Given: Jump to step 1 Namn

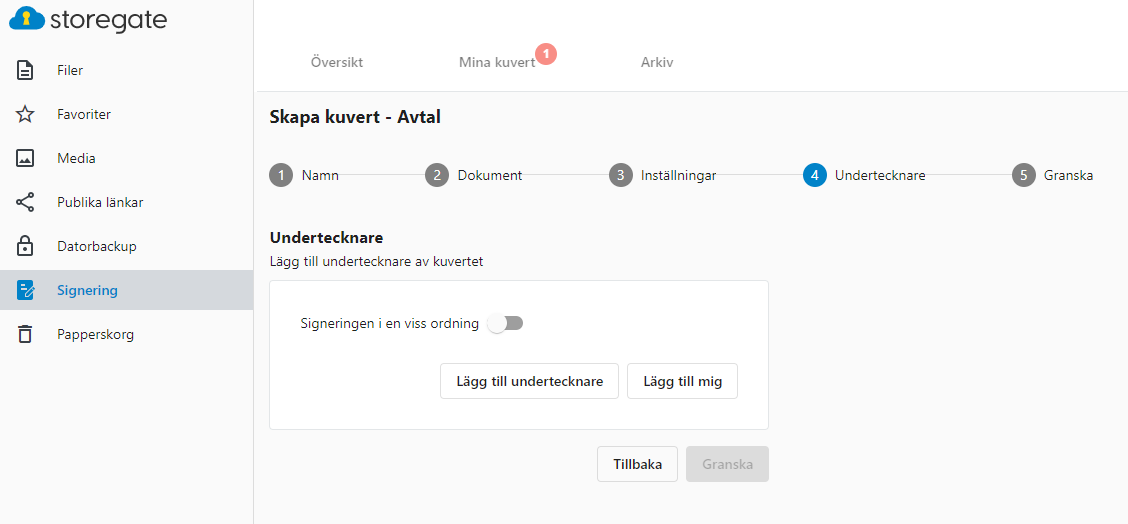Looking at the screenshot, I should [304, 175].
